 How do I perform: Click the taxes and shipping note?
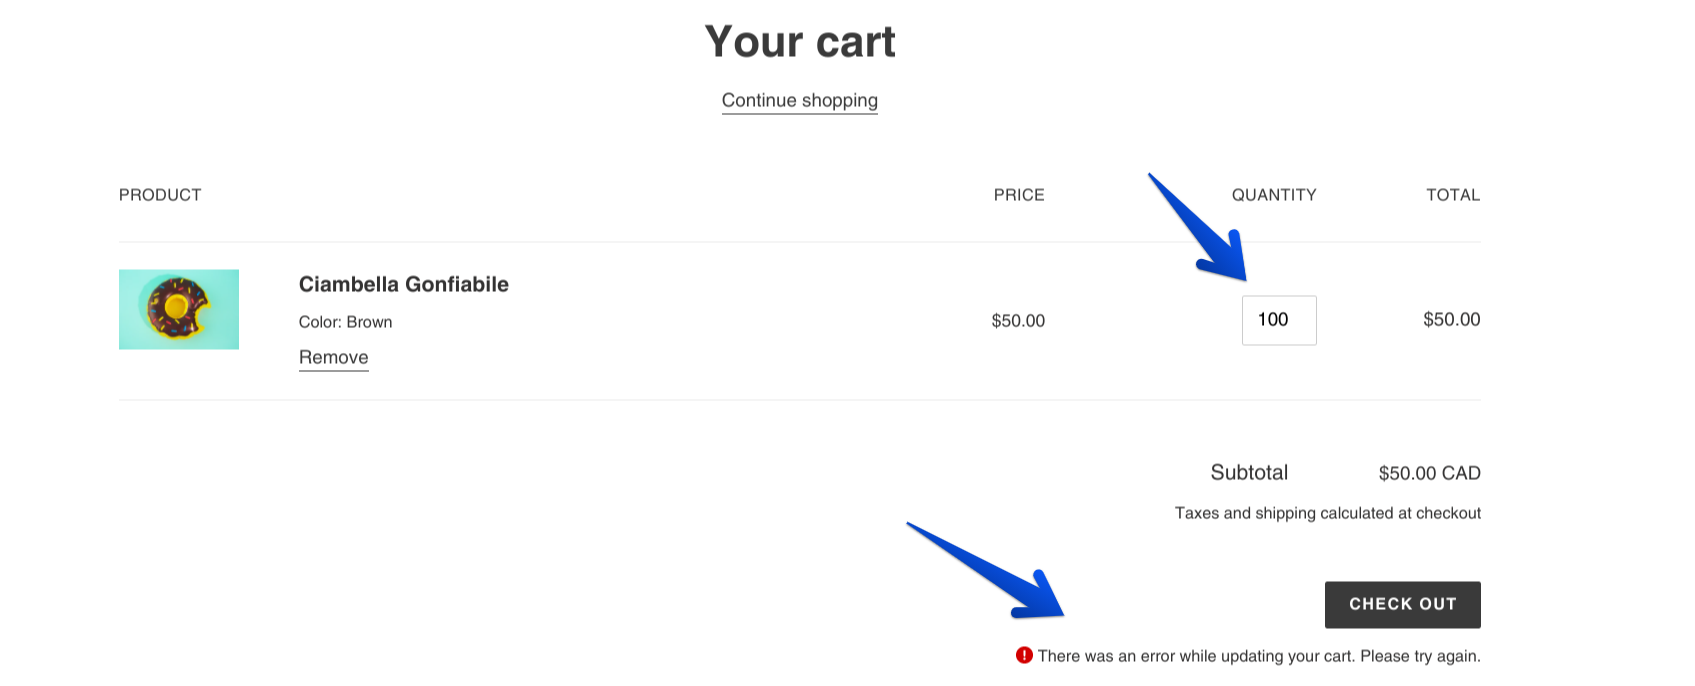[x=1327, y=513]
